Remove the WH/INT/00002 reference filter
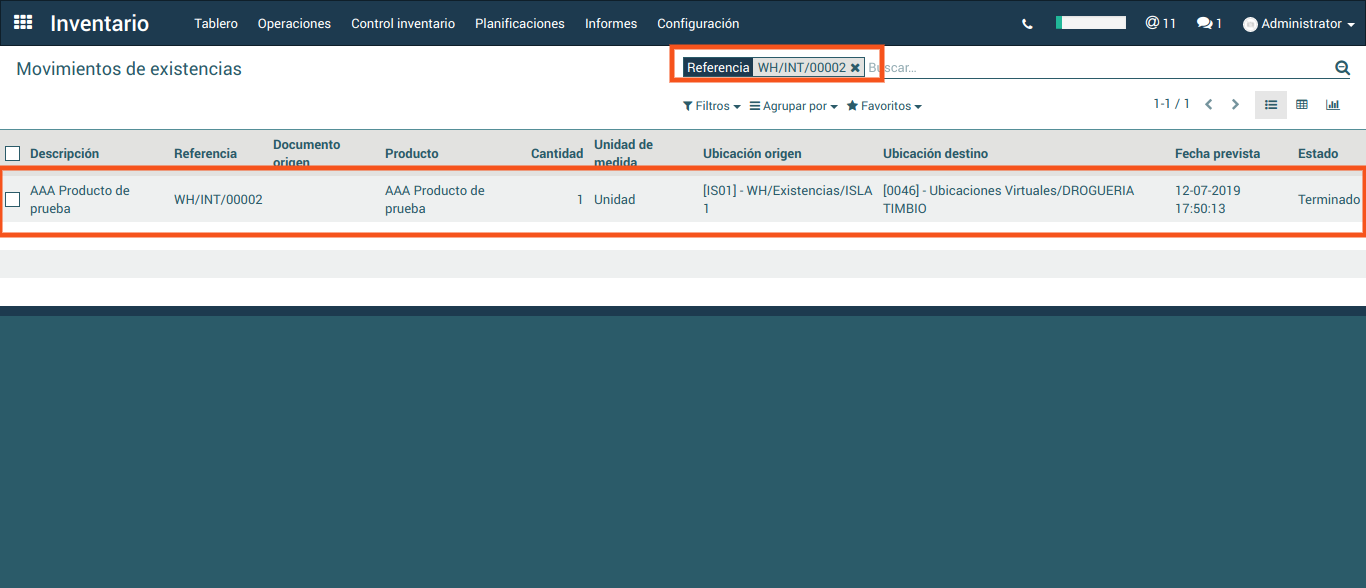This screenshot has height=588, width=1366. (855, 68)
